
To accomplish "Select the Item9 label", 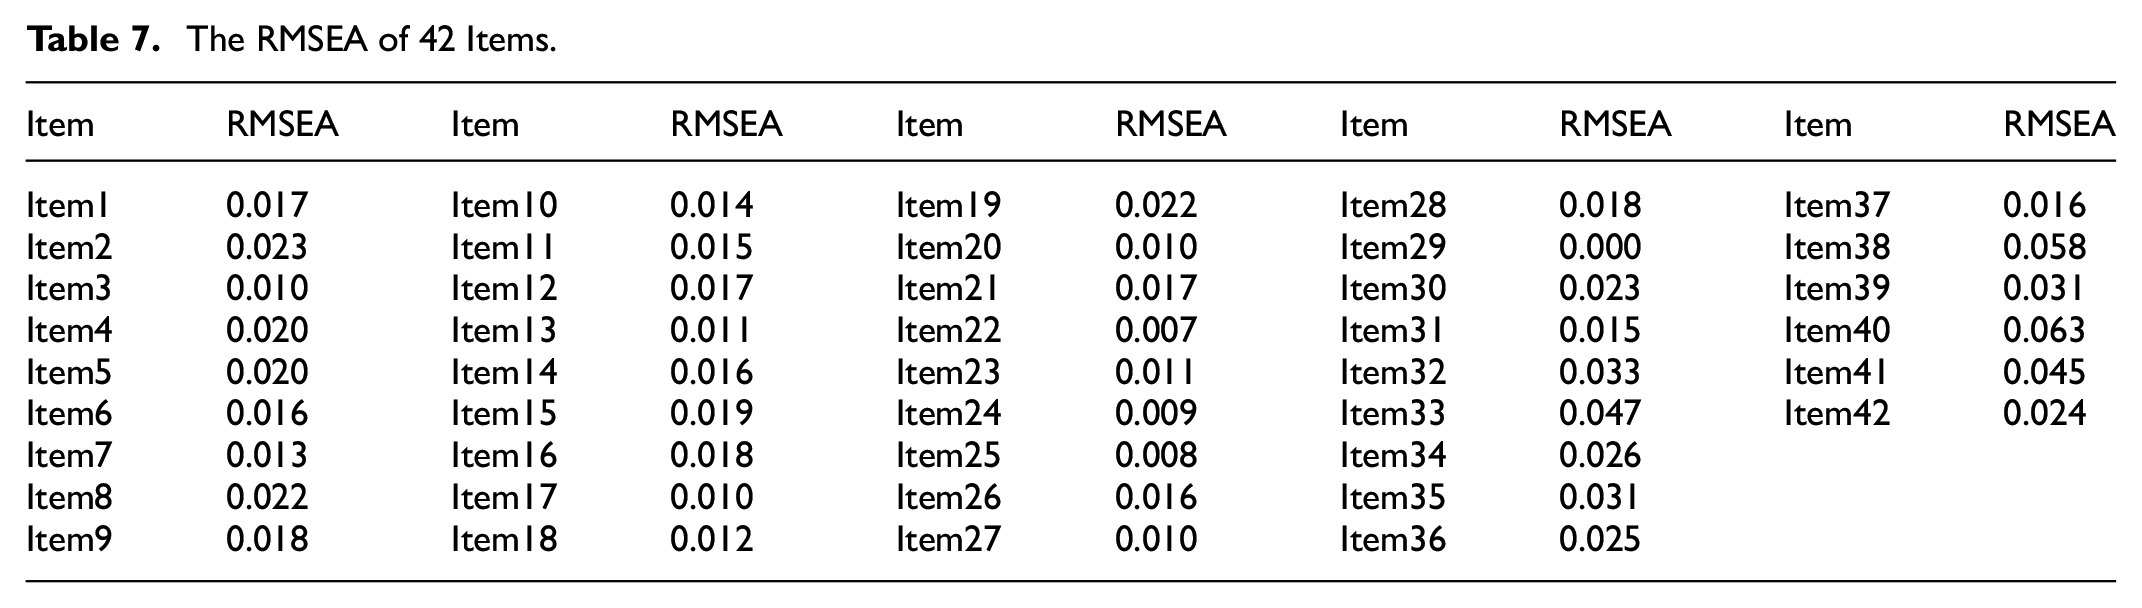I will tap(69, 539).
